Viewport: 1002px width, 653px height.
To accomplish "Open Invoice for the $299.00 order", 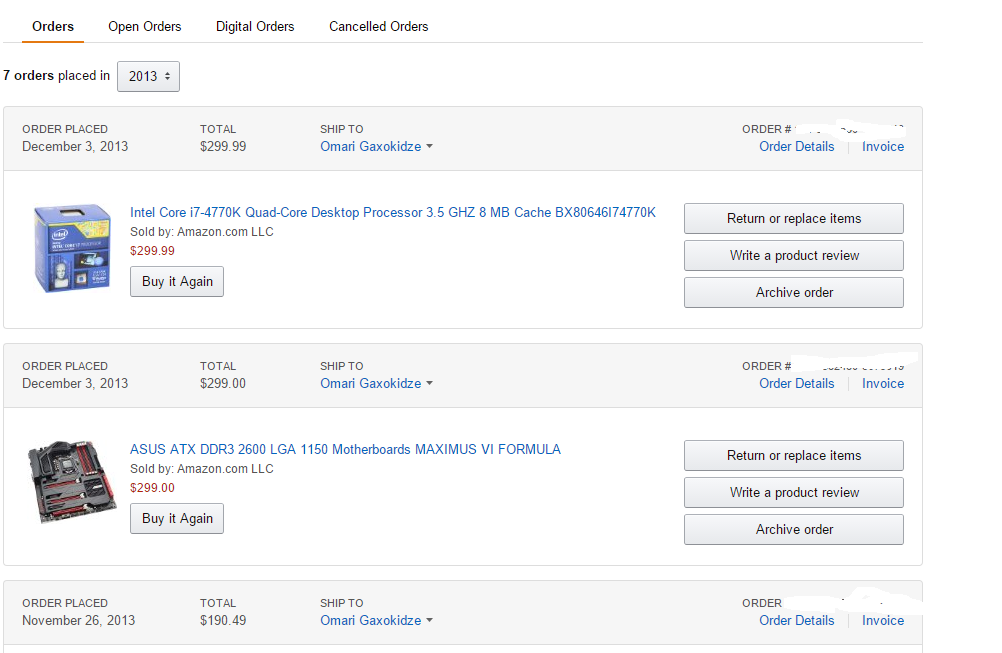I will [x=883, y=383].
